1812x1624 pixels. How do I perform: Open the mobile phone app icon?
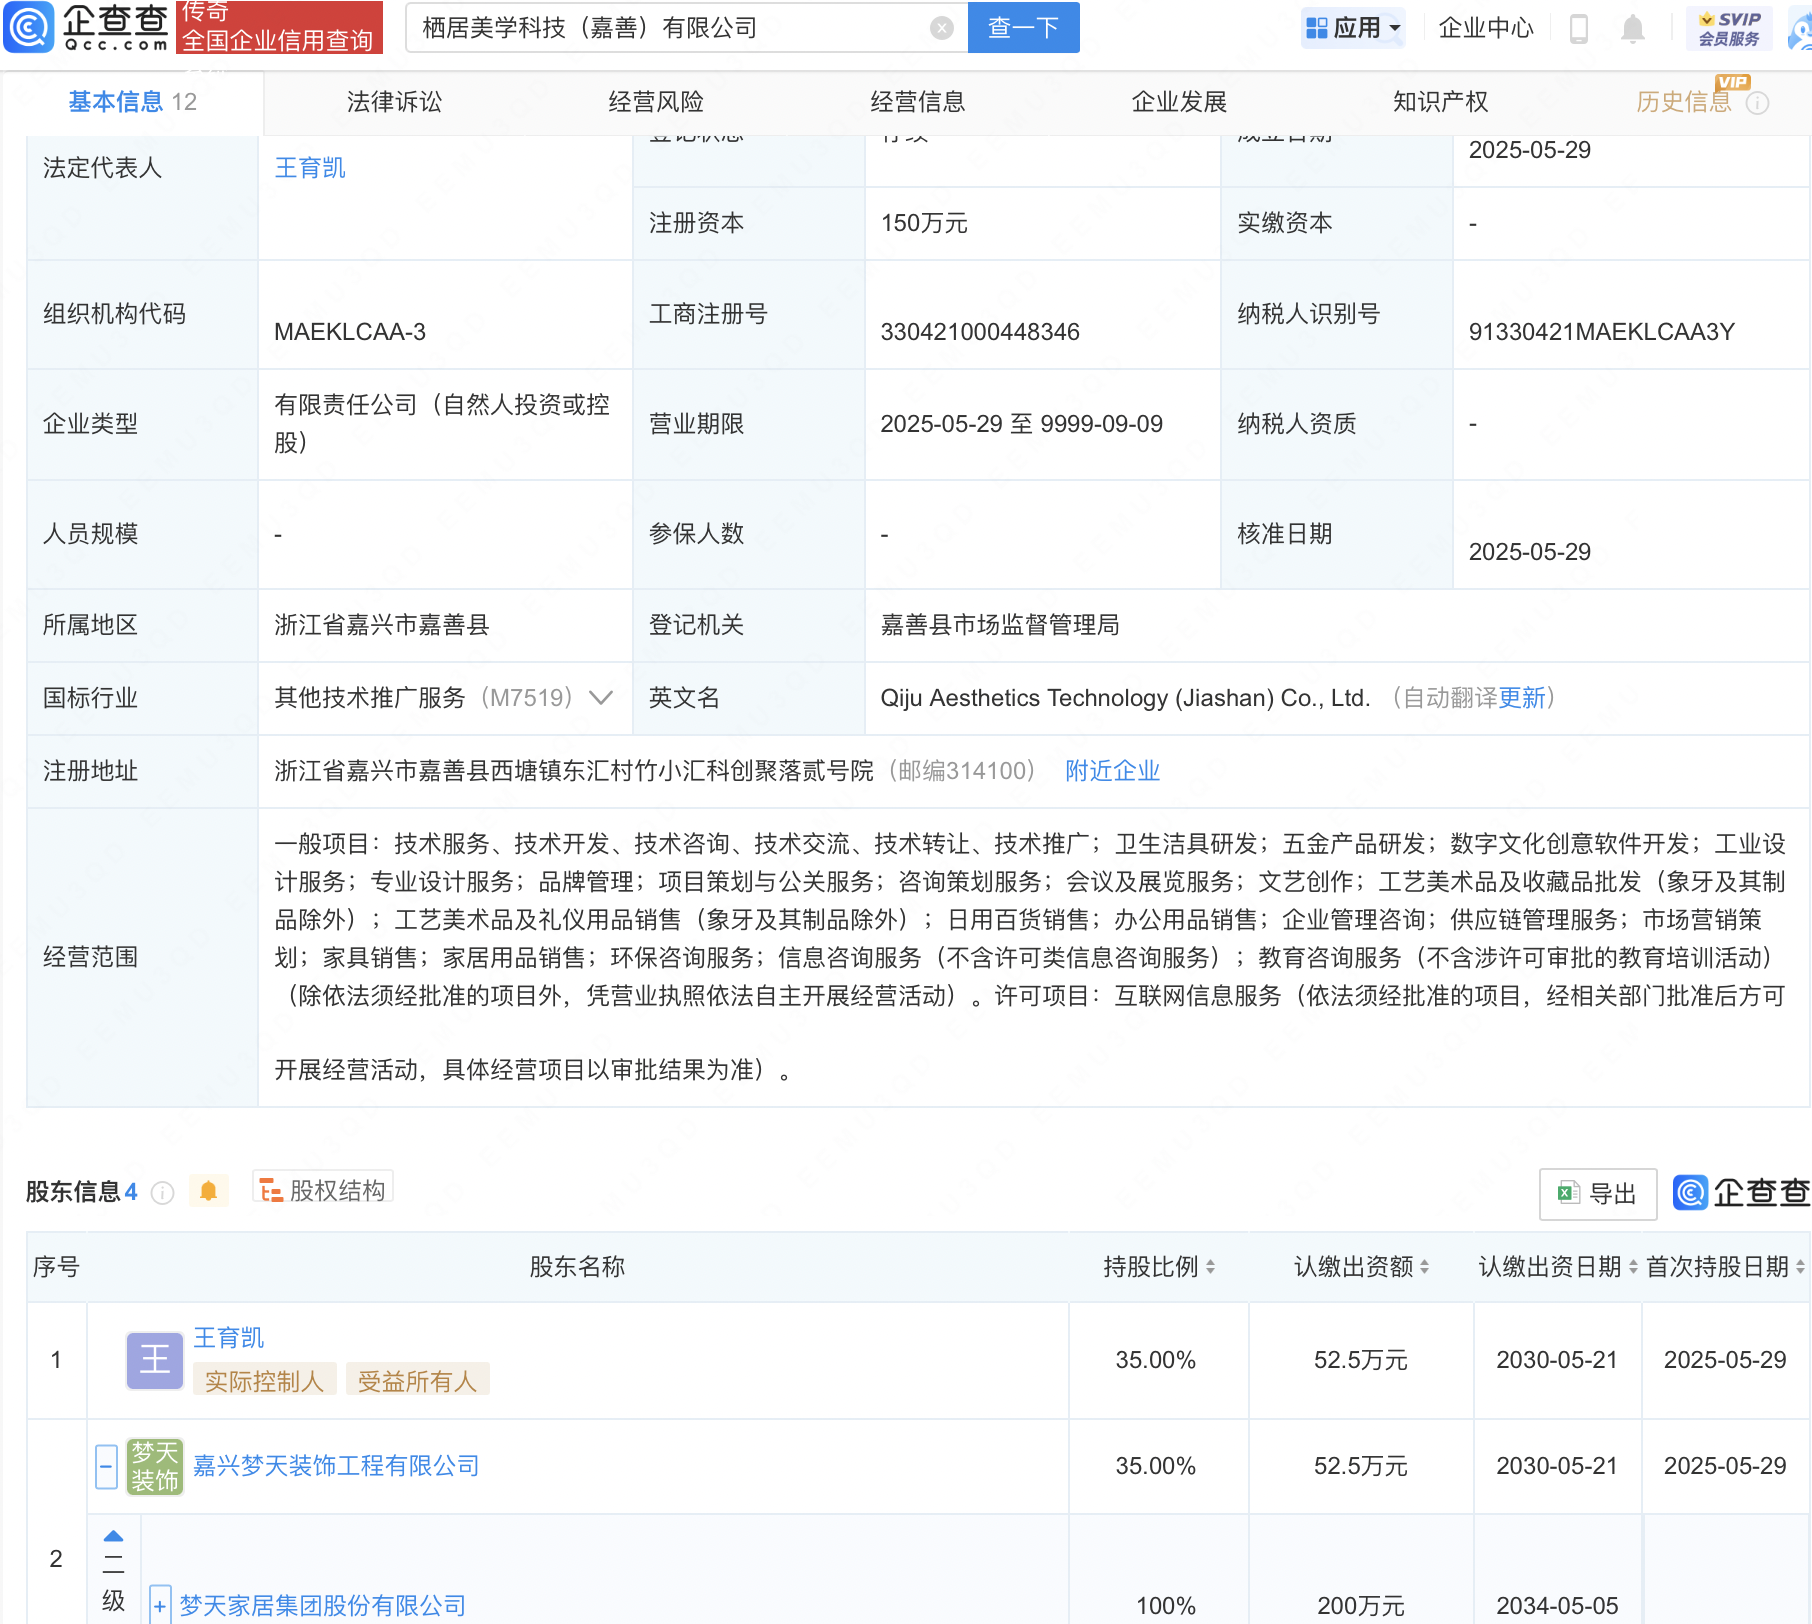(1579, 28)
